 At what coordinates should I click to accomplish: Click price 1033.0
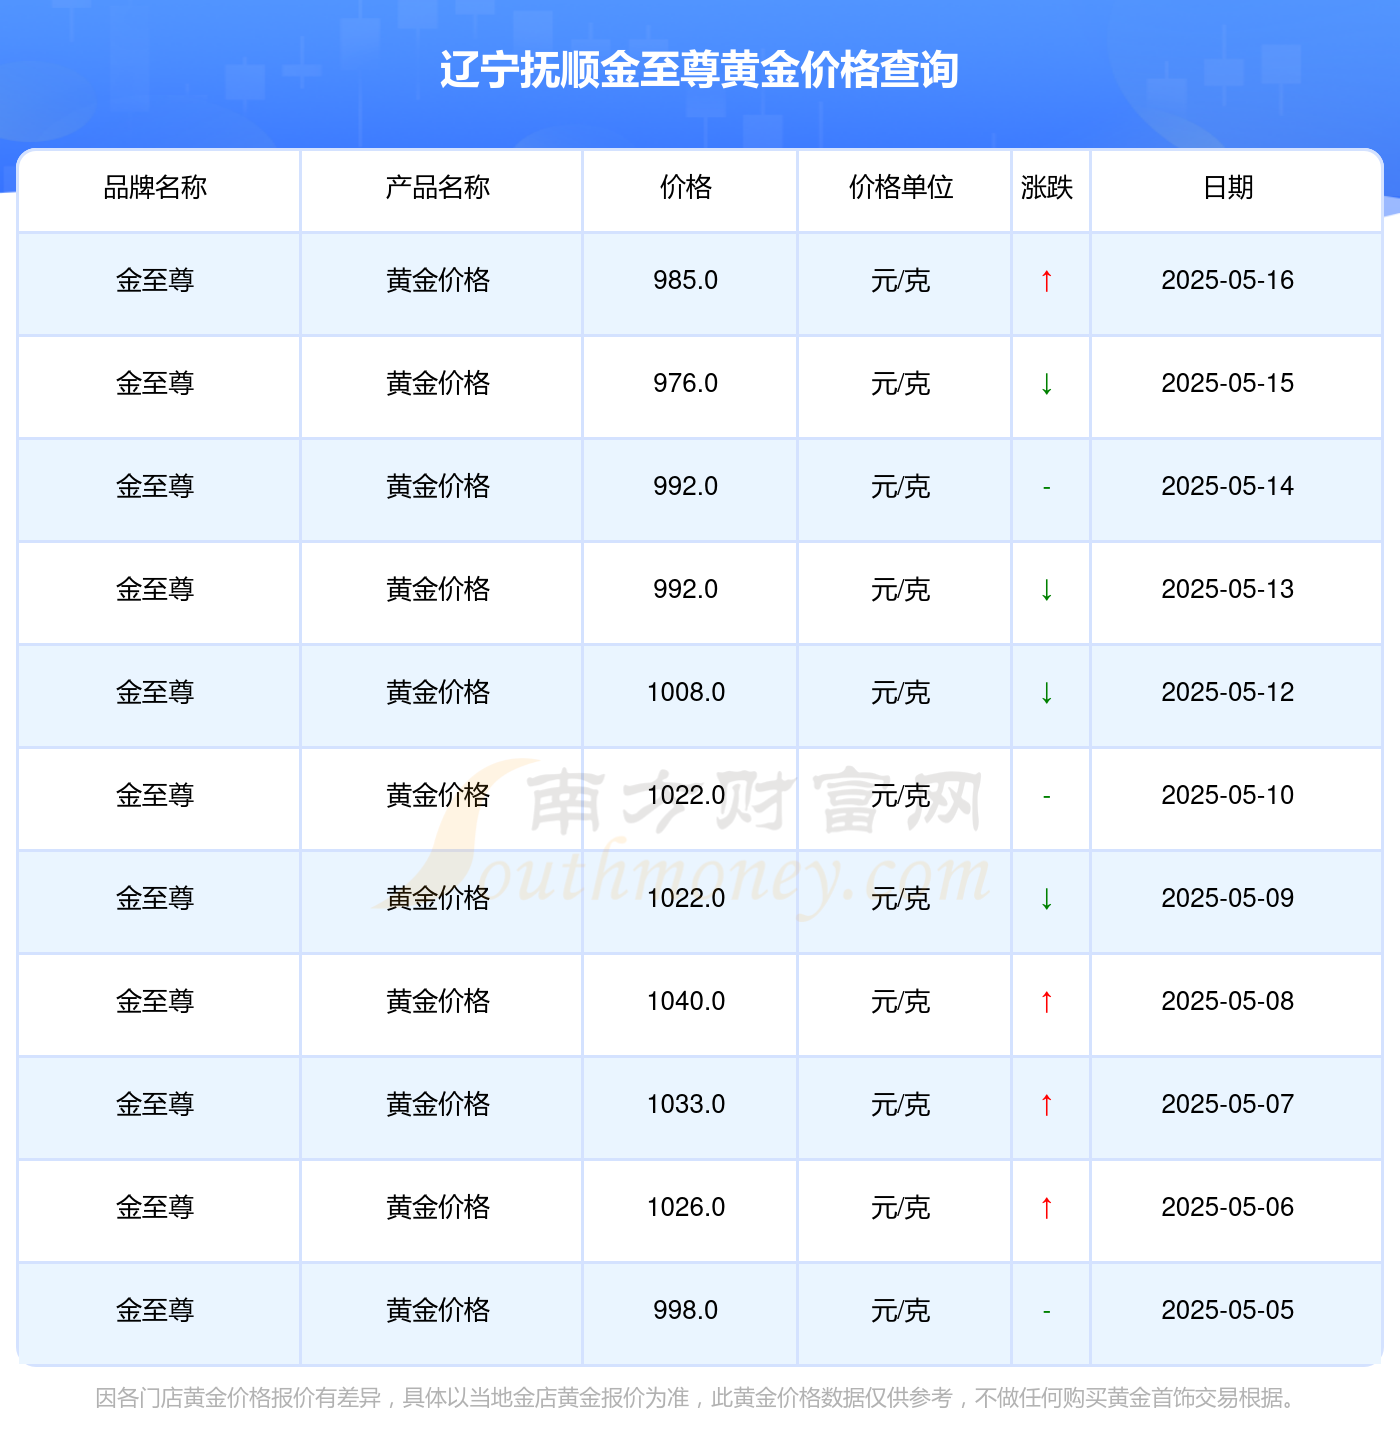point(686,1105)
